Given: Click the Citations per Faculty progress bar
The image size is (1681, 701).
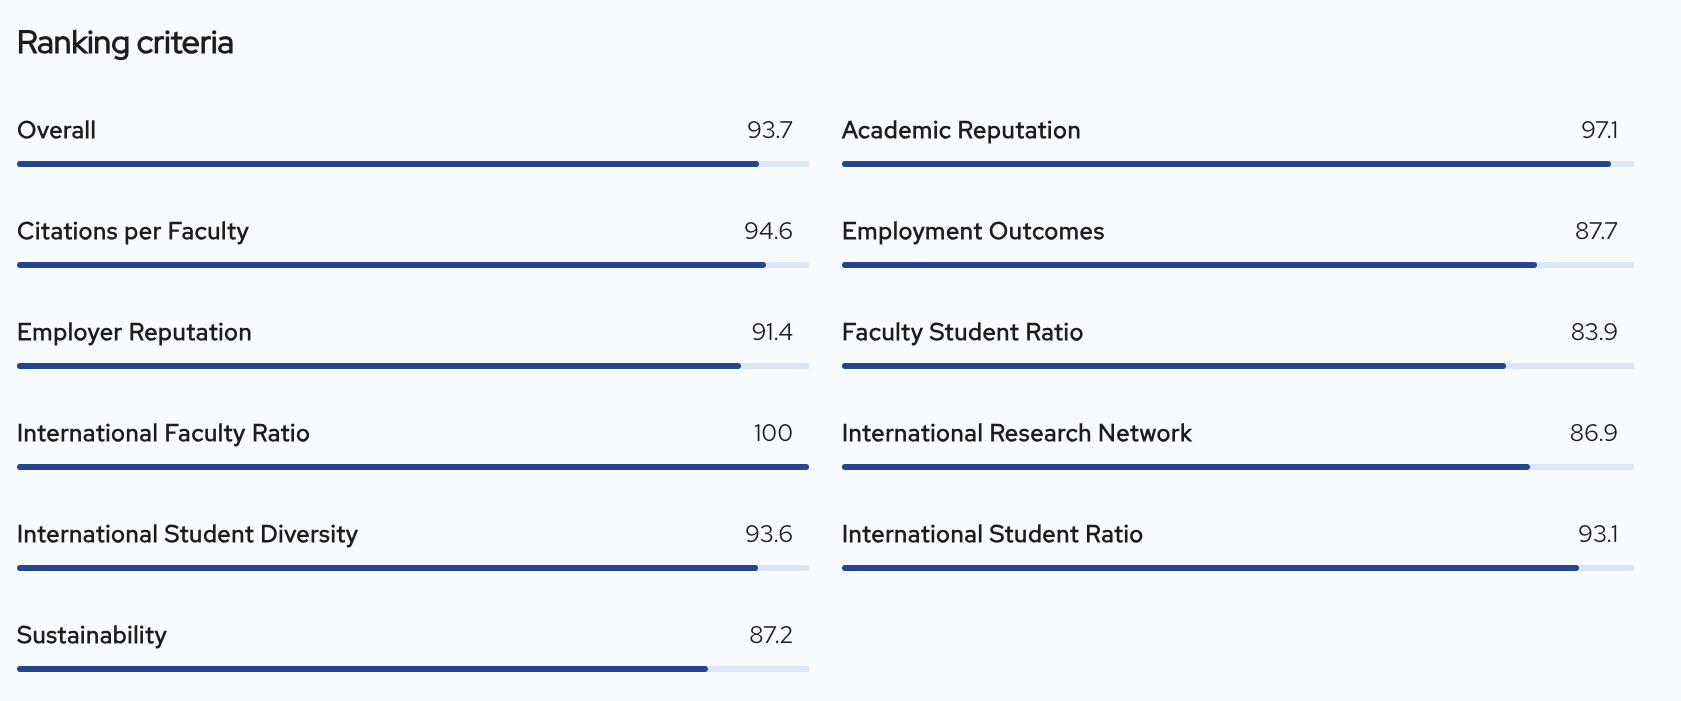Looking at the screenshot, I should click(x=413, y=265).
